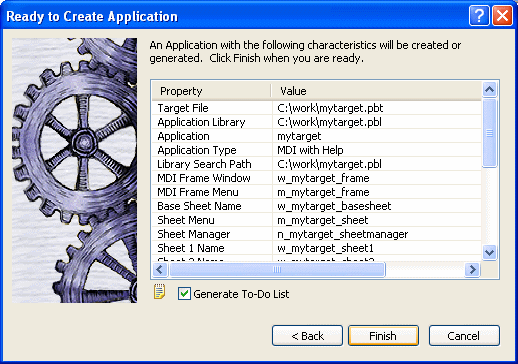The image size is (518, 364).
Task: Close the Ready to Create Application dialog
Action: coord(502,15)
